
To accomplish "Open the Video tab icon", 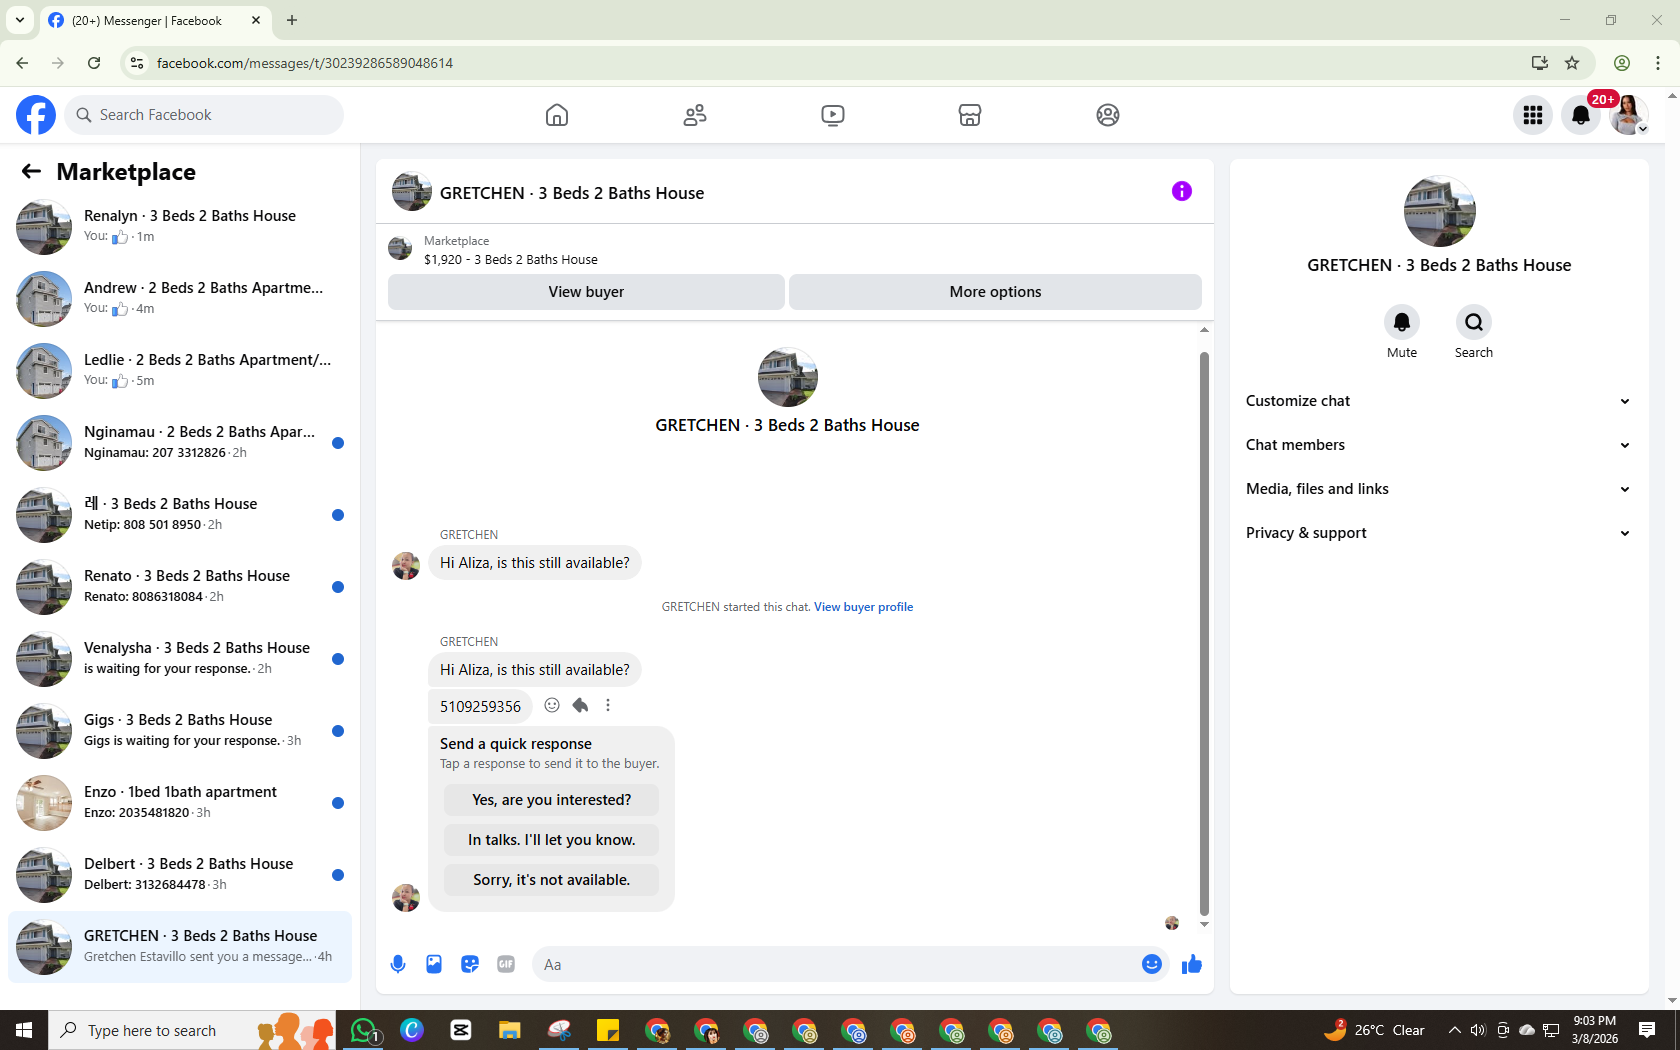I will point(833,115).
